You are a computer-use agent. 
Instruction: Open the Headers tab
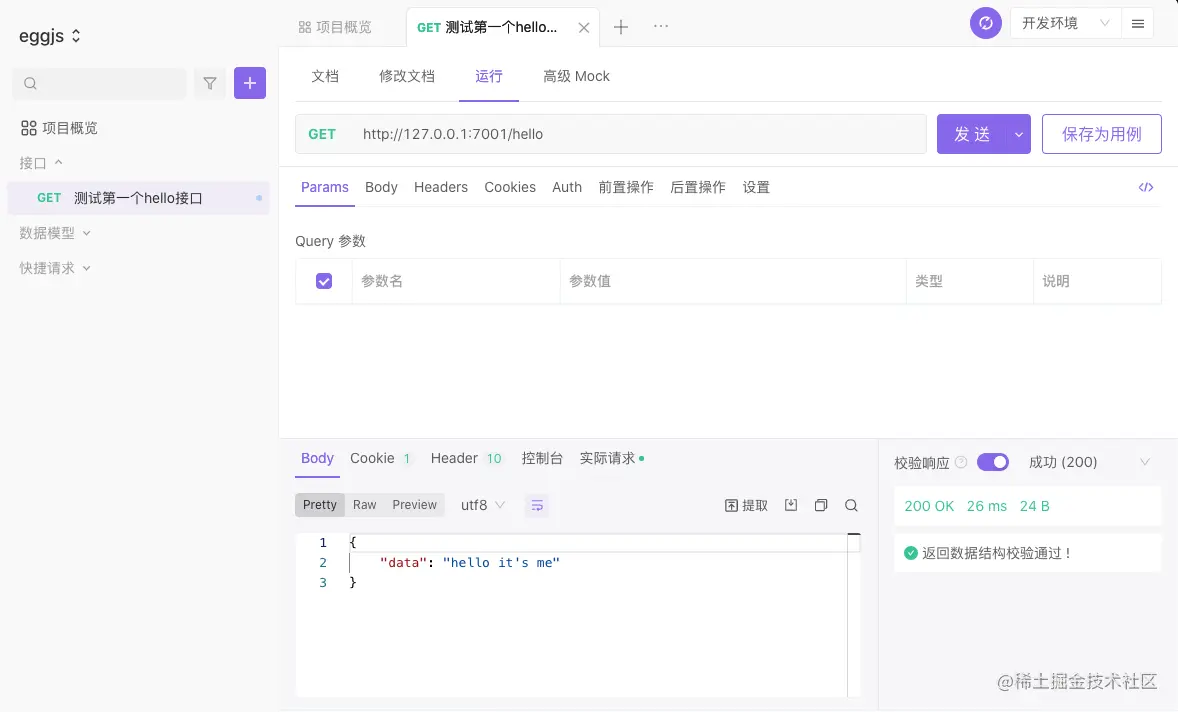pos(440,187)
